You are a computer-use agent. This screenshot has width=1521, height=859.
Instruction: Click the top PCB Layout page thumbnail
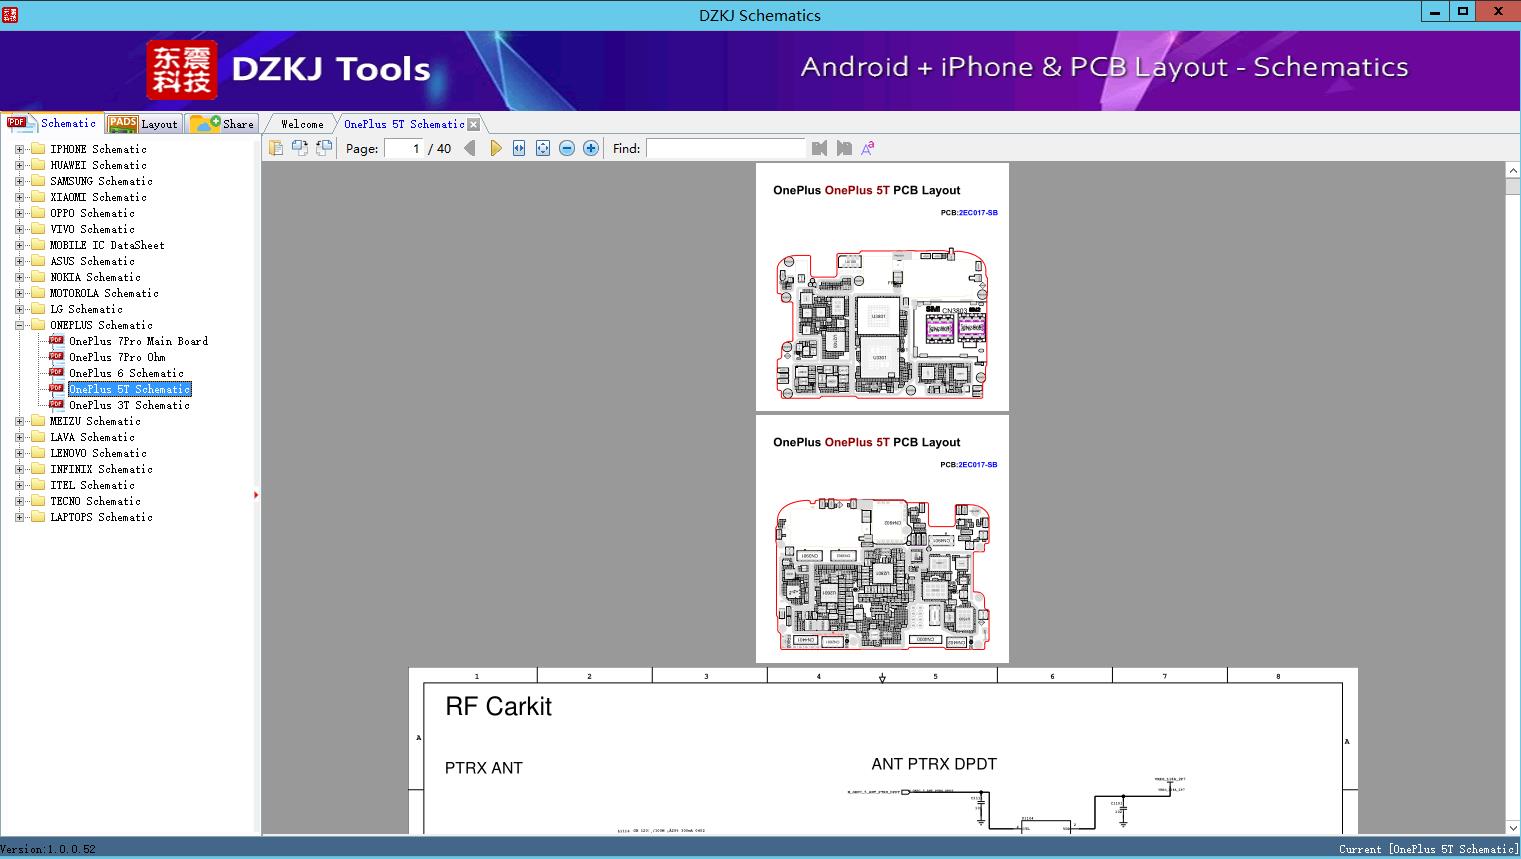click(x=882, y=287)
